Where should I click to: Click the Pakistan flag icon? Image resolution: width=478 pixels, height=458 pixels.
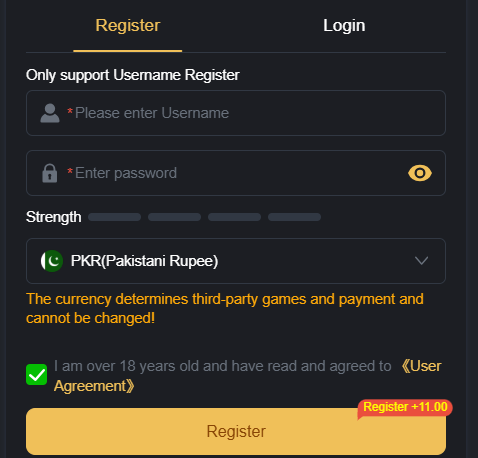coord(52,261)
